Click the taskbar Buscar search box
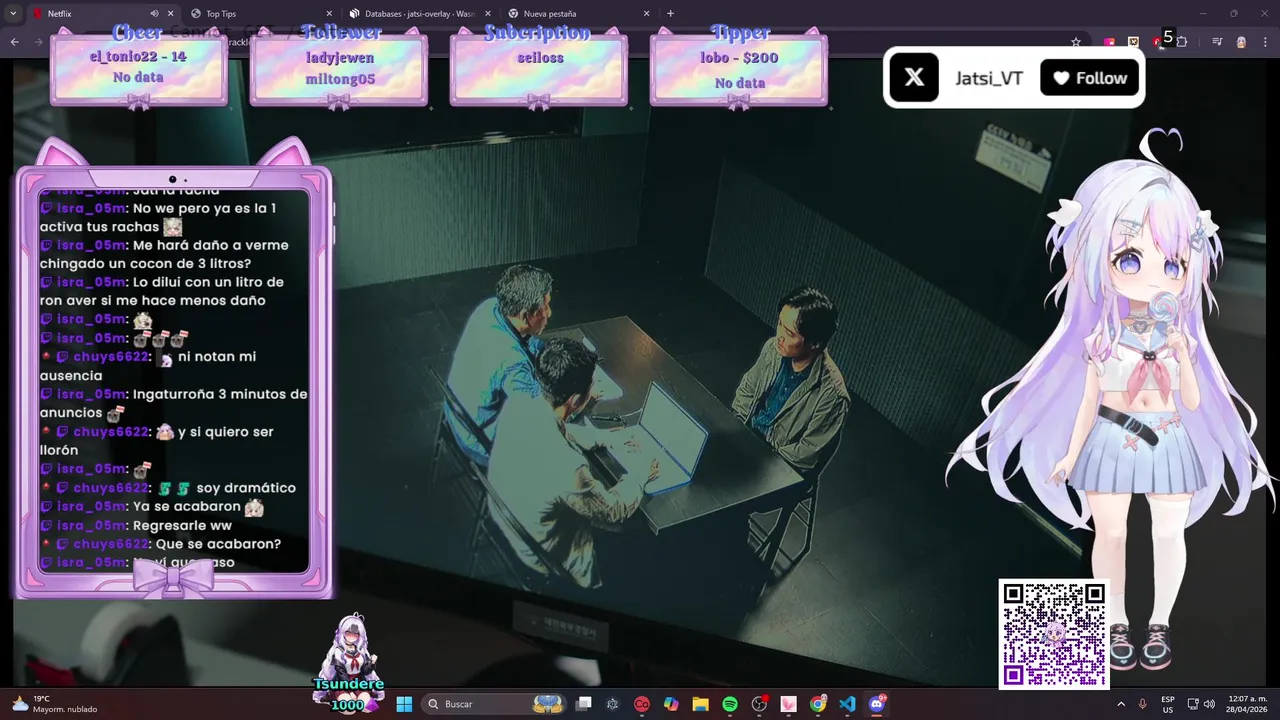 tap(494, 704)
